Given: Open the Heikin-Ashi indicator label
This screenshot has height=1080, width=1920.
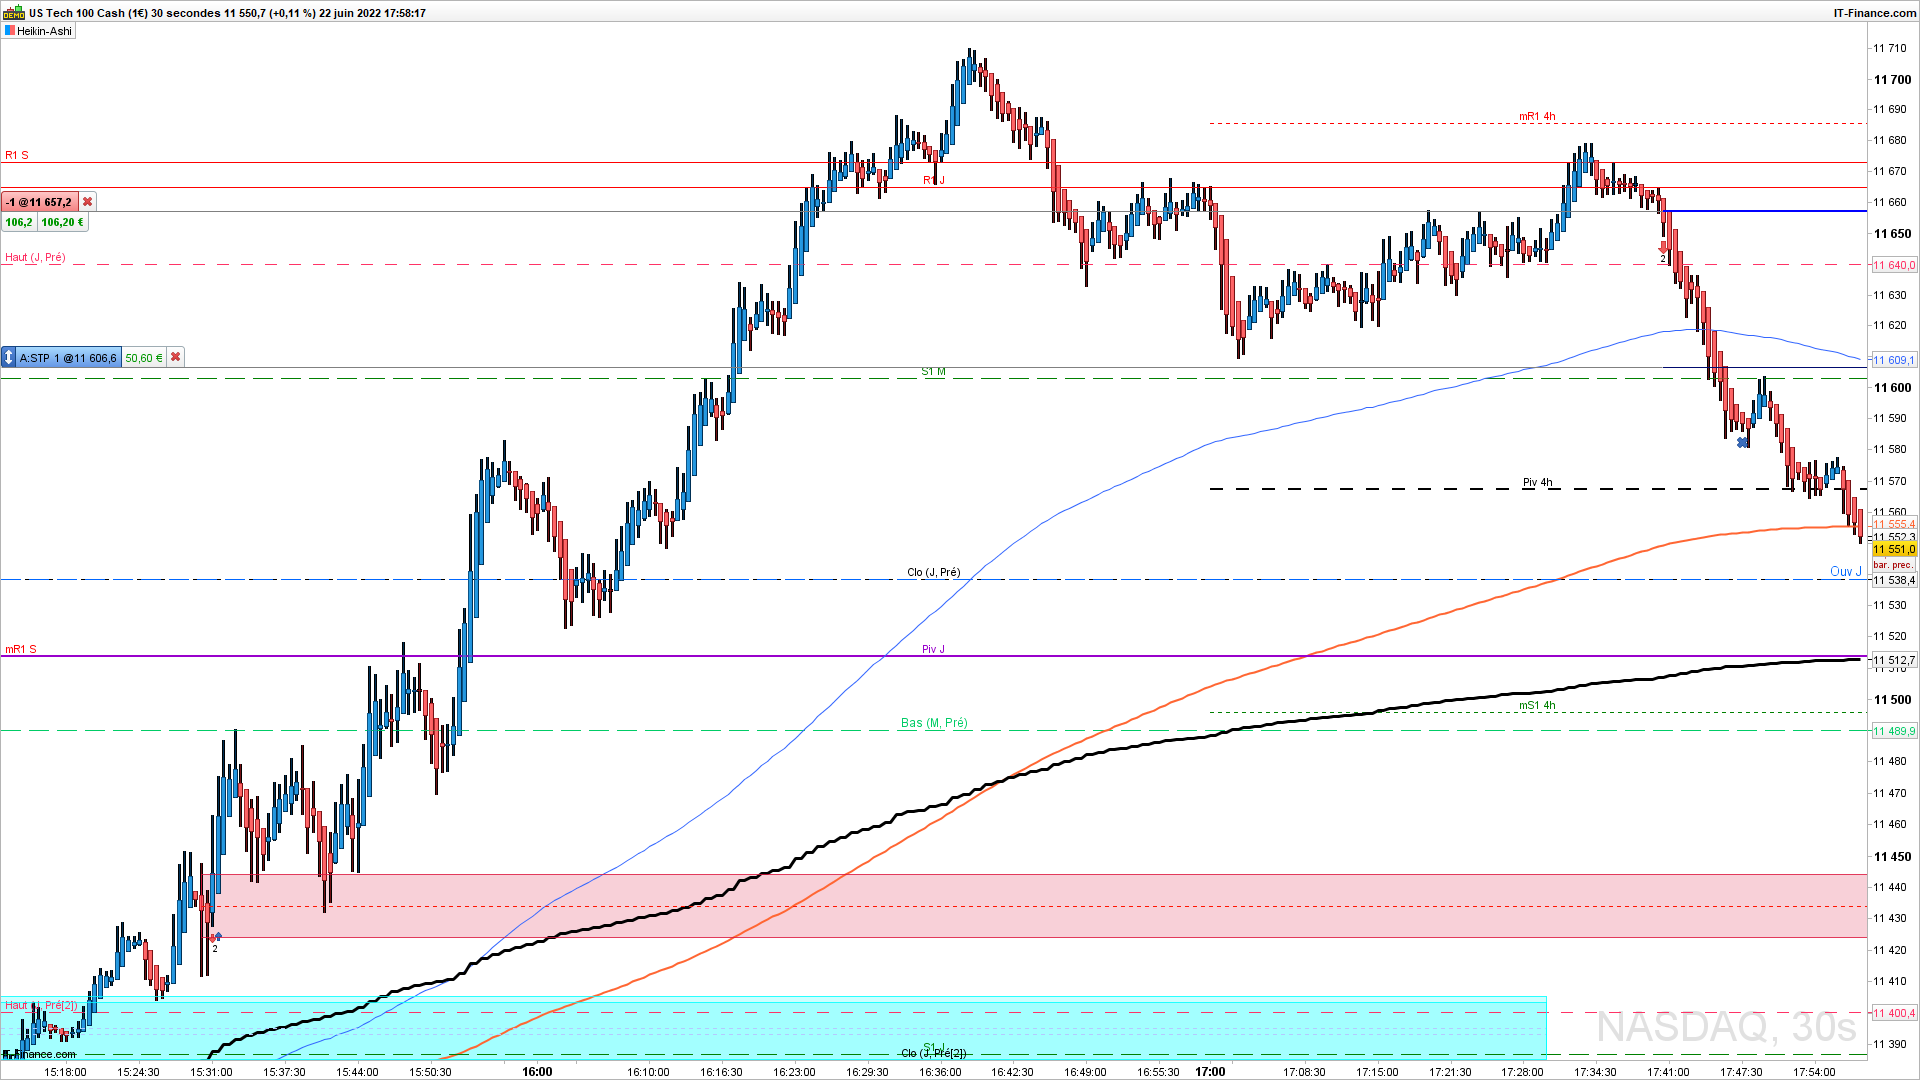Looking at the screenshot, I should click(x=44, y=31).
